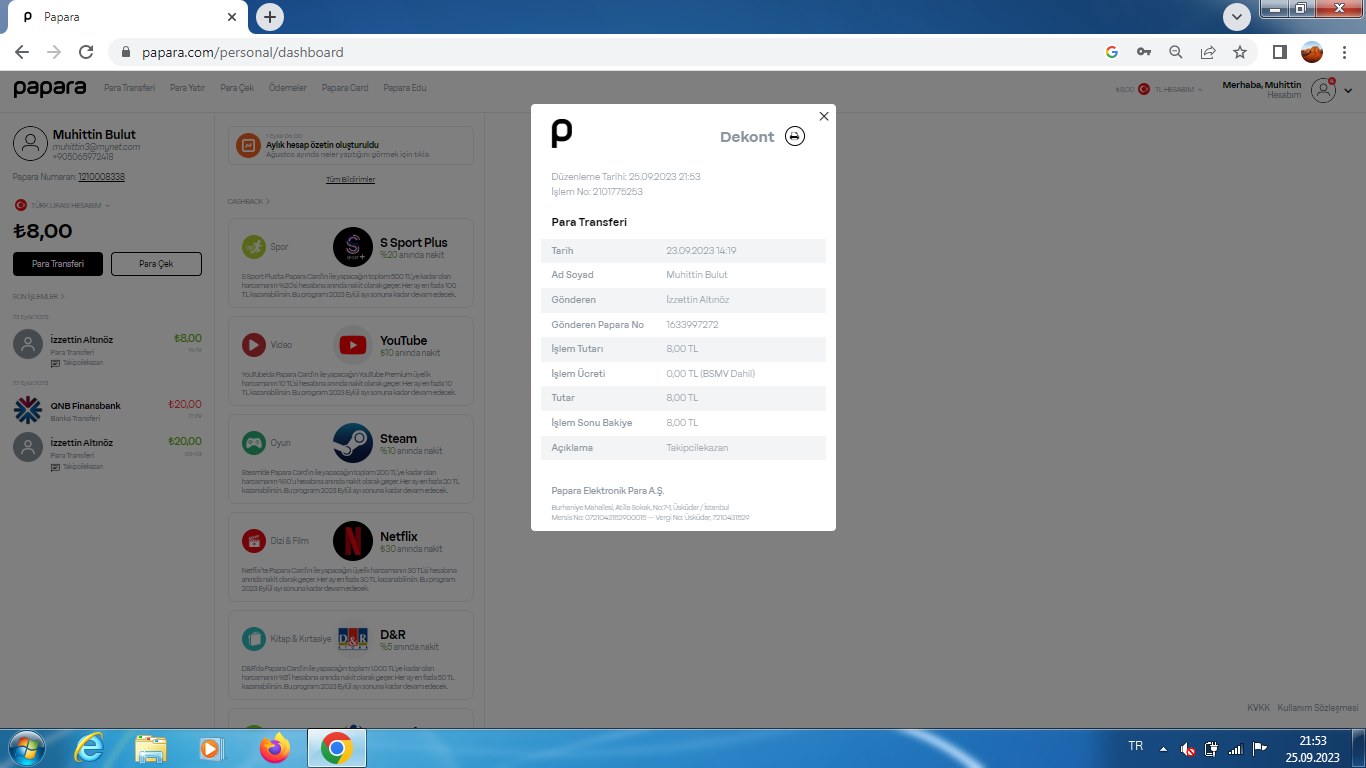Expand Türk Lirası Hesabım account selector
The image size is (1366, 768).
[x=62, y=205]
